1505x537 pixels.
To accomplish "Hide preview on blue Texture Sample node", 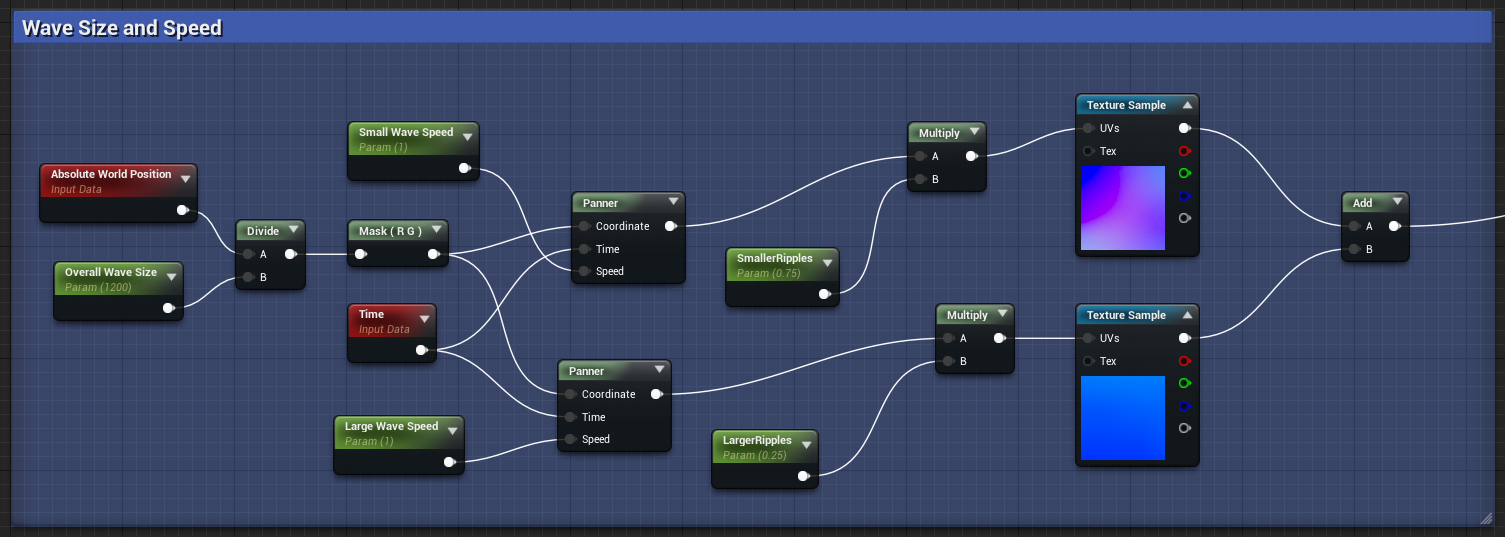I will tap(1187, 315).
